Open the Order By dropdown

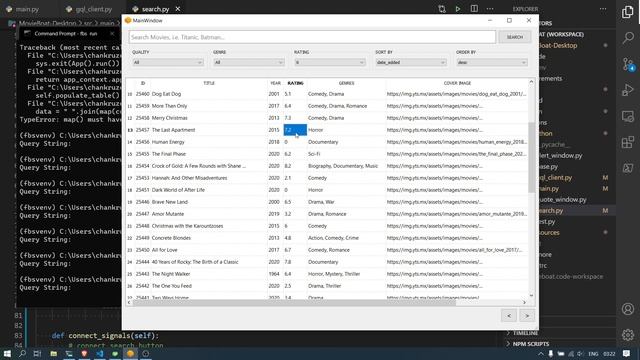tap(492, 62)
